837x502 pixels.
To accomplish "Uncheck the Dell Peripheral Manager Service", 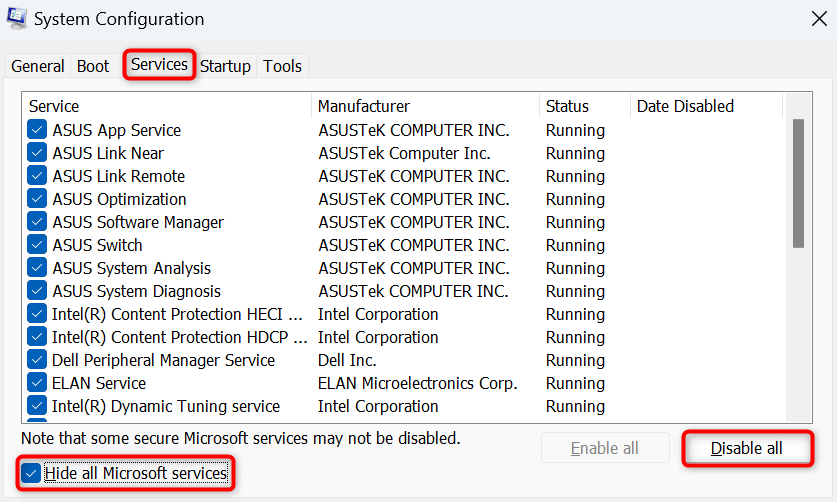I will point(37,360).
